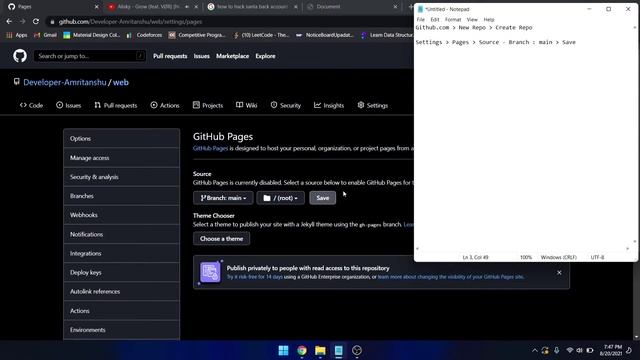
Task: Open the Wiki tab
Action: click(x=247, y=105)
